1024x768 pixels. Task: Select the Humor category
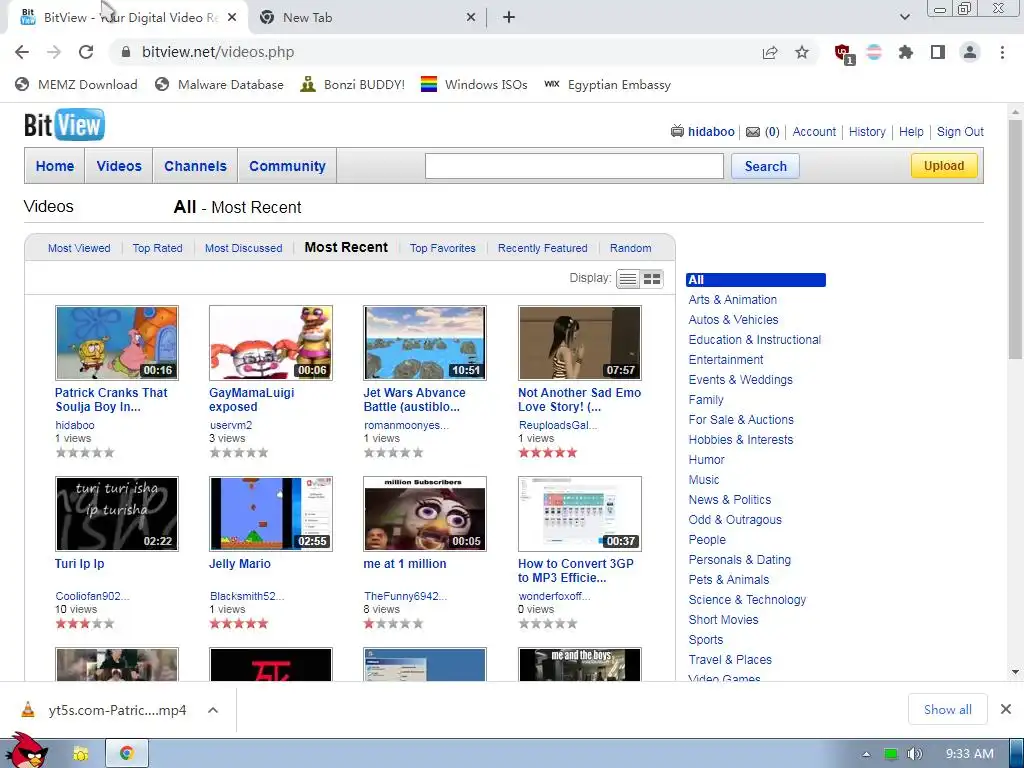(x=707, y=460)
